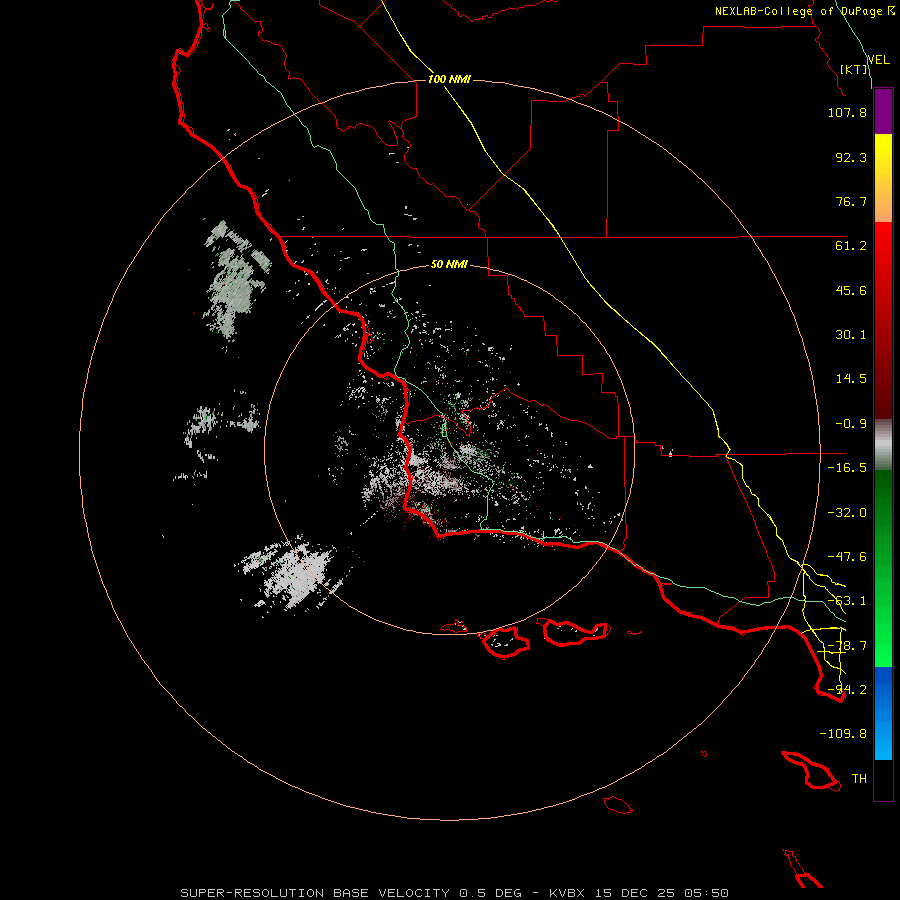900x900 pixels.
Task: Click the blue band of the velocity scale
Action: (x=883, y=713)
